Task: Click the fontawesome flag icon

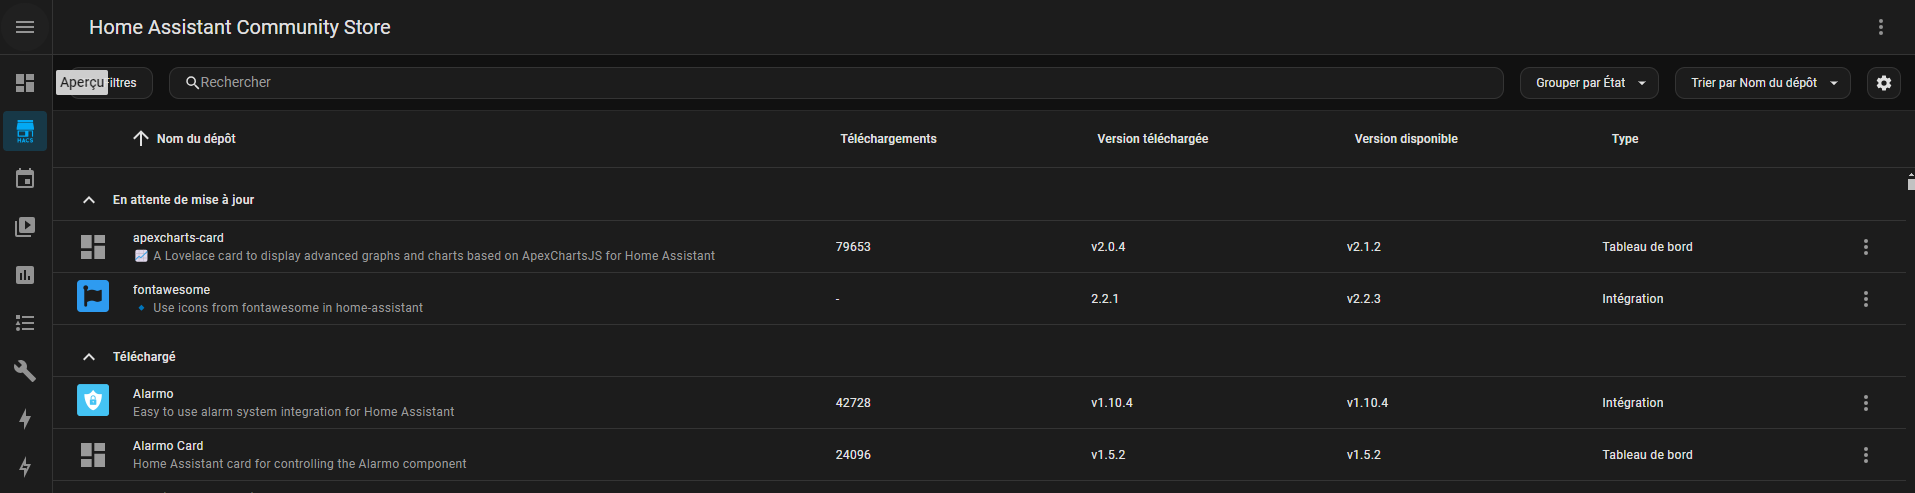Action: click(x=93, y=296)
